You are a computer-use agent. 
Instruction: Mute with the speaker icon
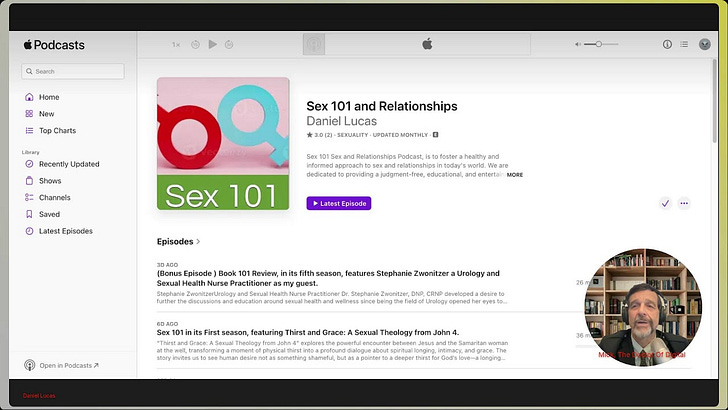tap(578, 45)
